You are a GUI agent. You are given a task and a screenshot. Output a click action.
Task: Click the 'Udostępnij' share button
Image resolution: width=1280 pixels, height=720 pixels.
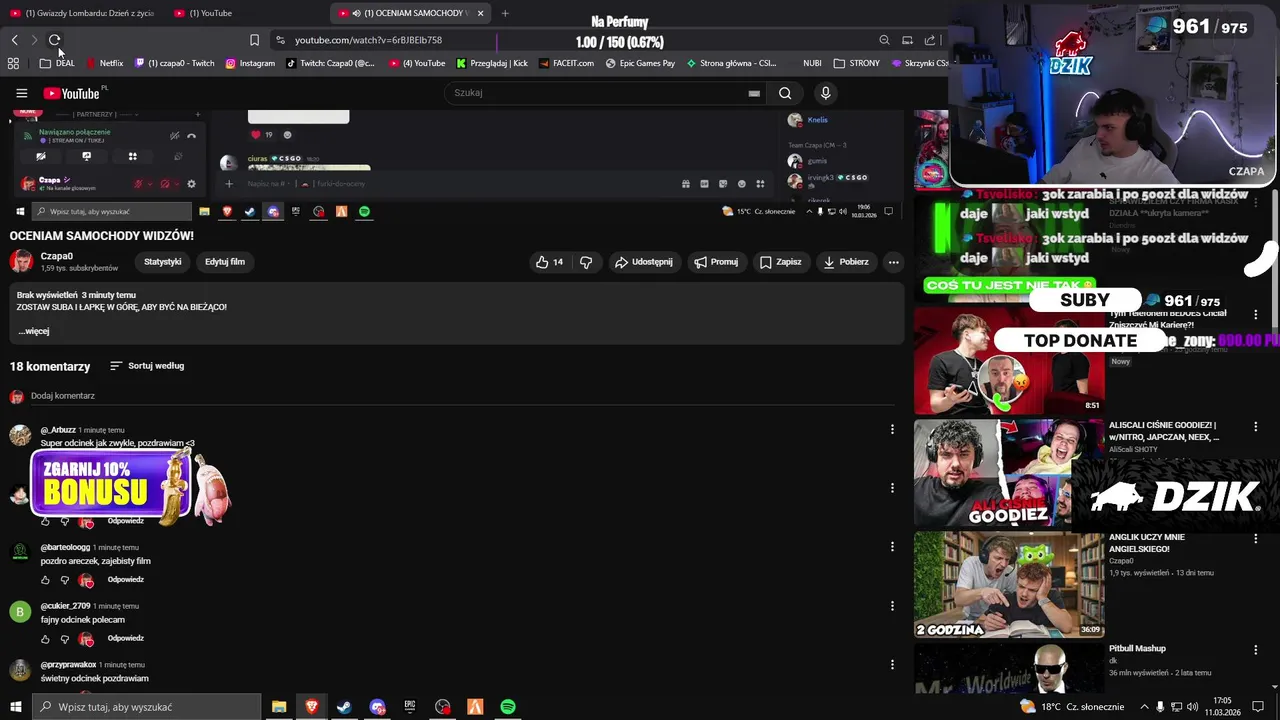pyautogui.click(x=643, y=262)
